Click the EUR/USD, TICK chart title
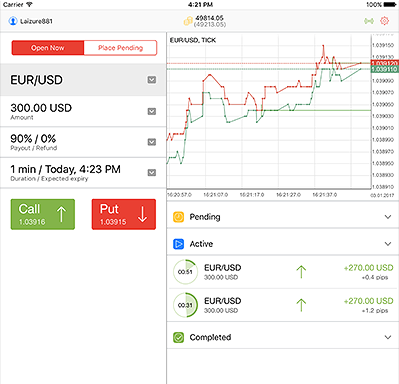Image resolution: width=399 pixels, height=384 pixels. pos(193,40)
